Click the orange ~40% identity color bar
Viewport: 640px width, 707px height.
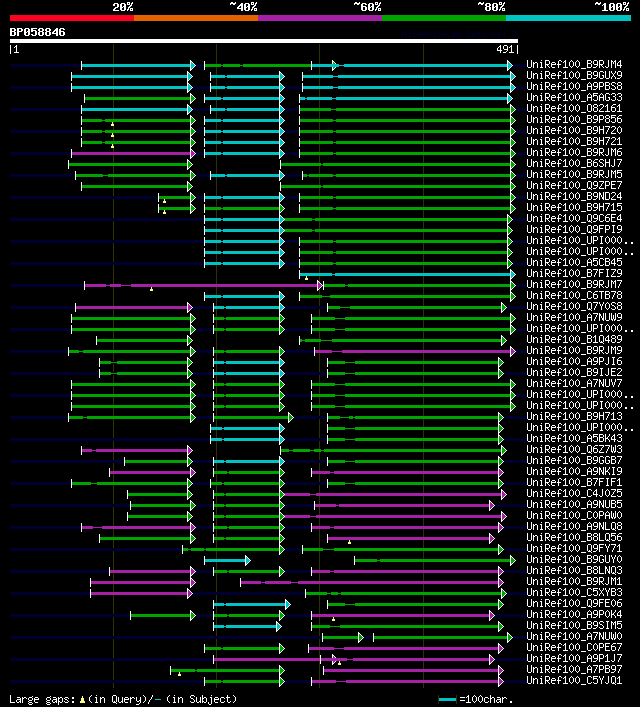point(196,18)
